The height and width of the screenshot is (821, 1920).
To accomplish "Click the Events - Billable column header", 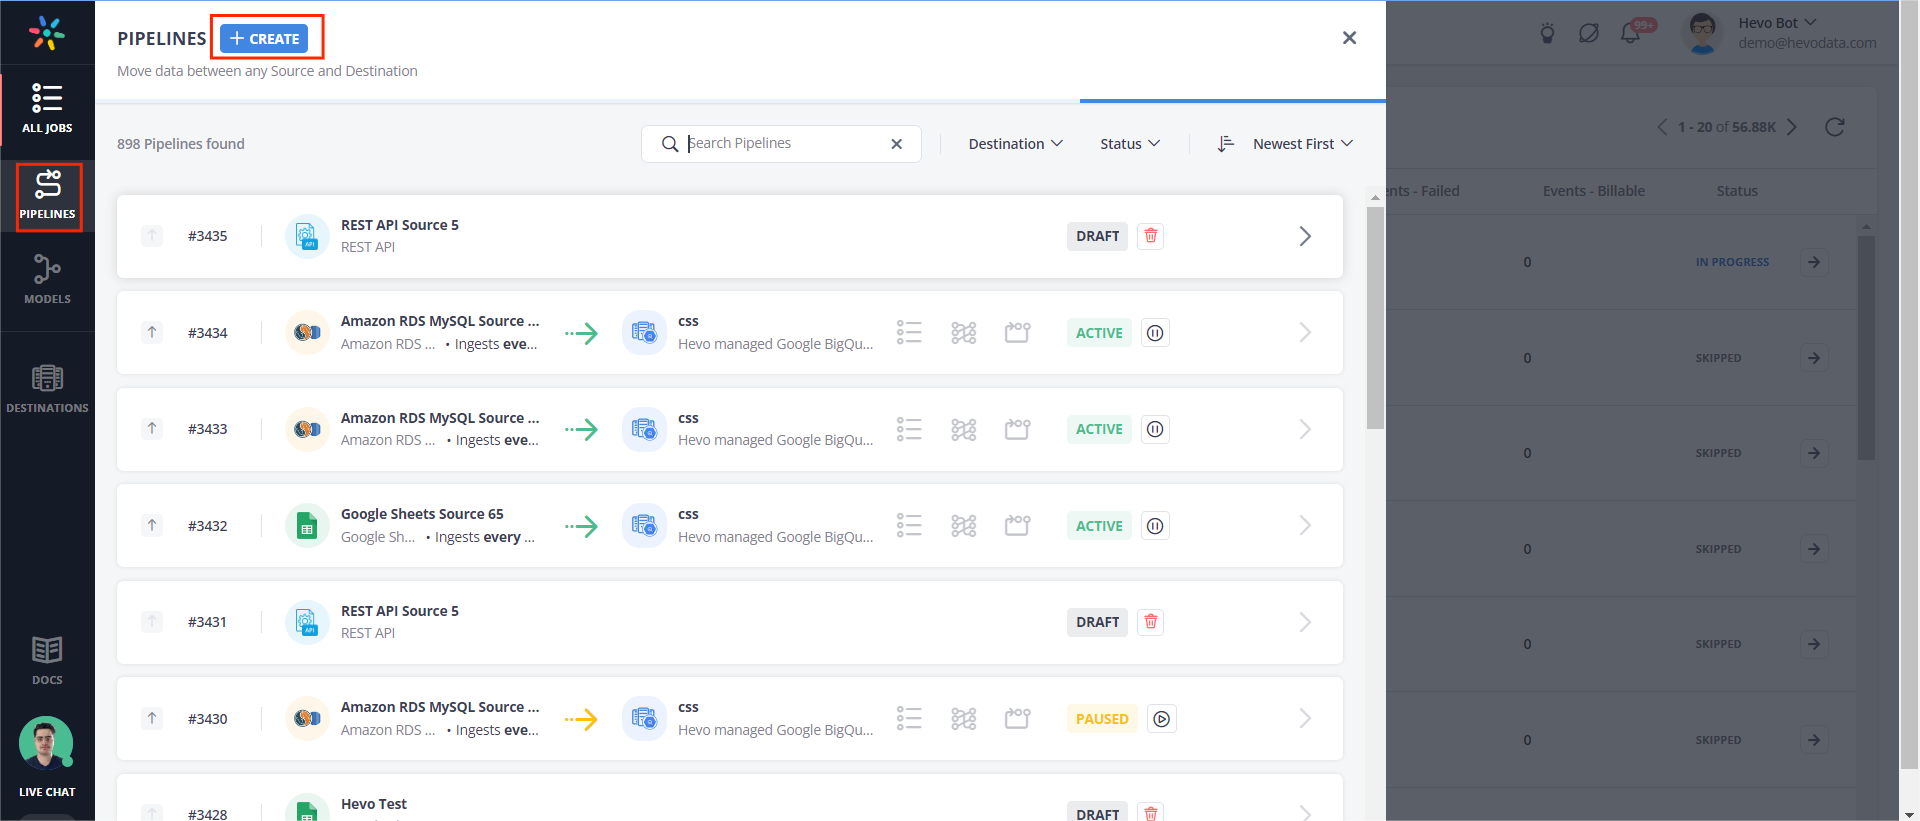I will click(x=1593, y=191).
